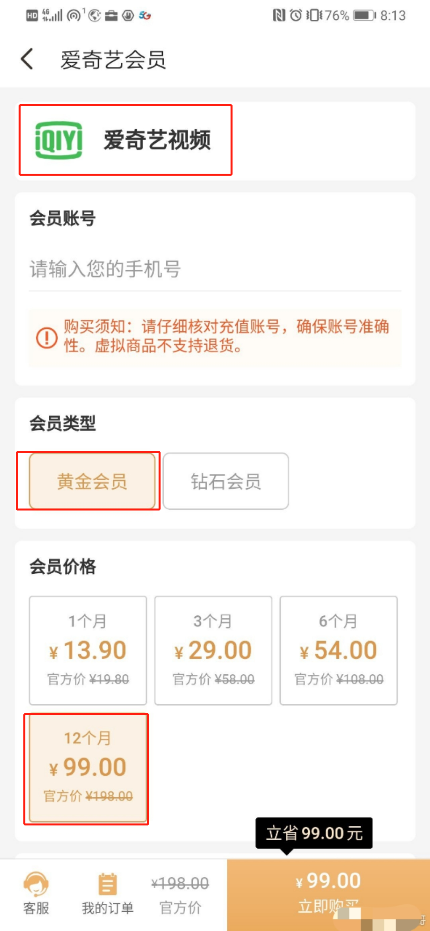Tap the 立省99.00元 tooltip bubble

[x=314, y=833]
